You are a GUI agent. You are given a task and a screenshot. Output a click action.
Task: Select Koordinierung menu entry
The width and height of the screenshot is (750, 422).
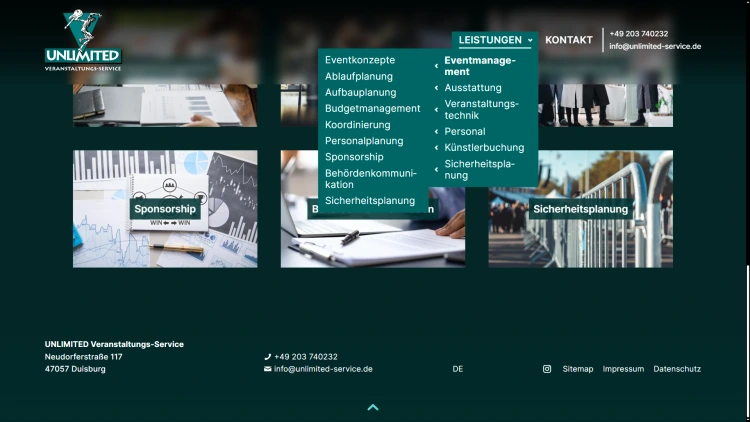(x=357, y=125)
